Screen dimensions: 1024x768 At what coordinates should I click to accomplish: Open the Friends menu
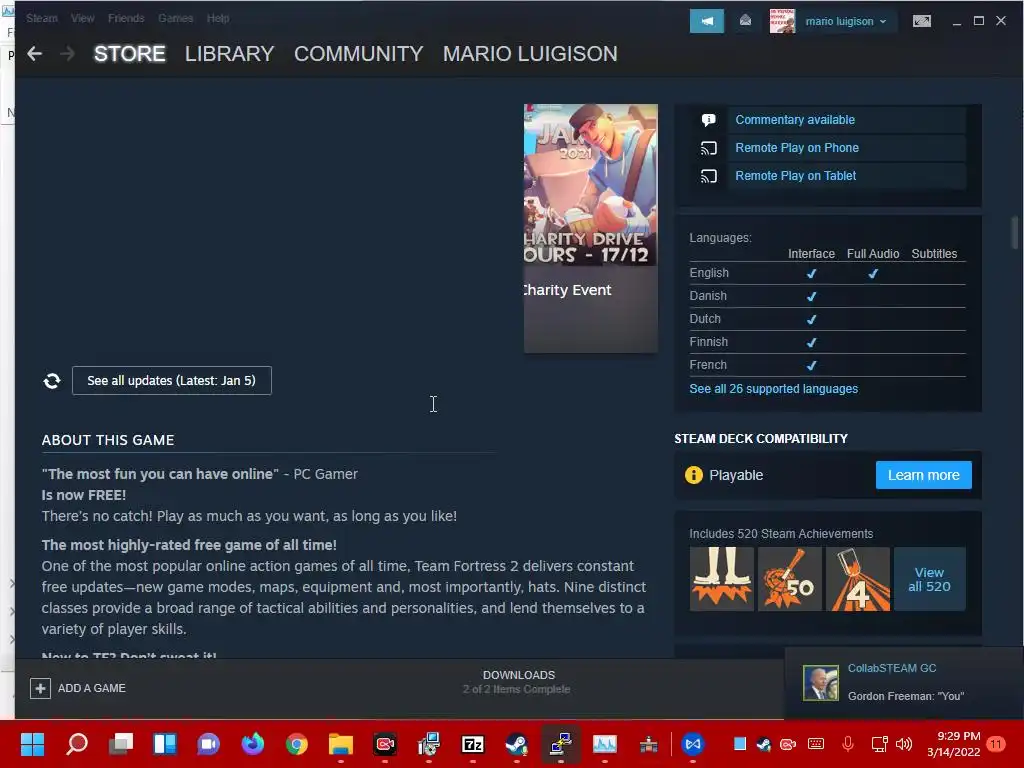coord(126,18)
